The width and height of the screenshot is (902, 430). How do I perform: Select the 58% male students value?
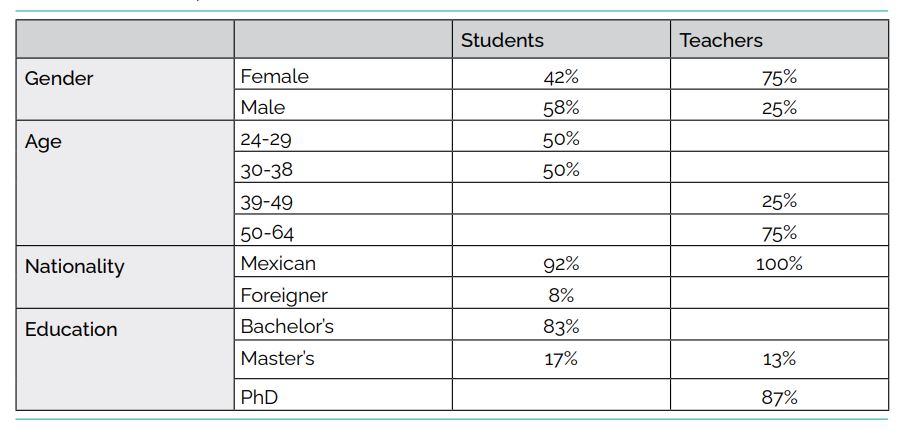561,108
